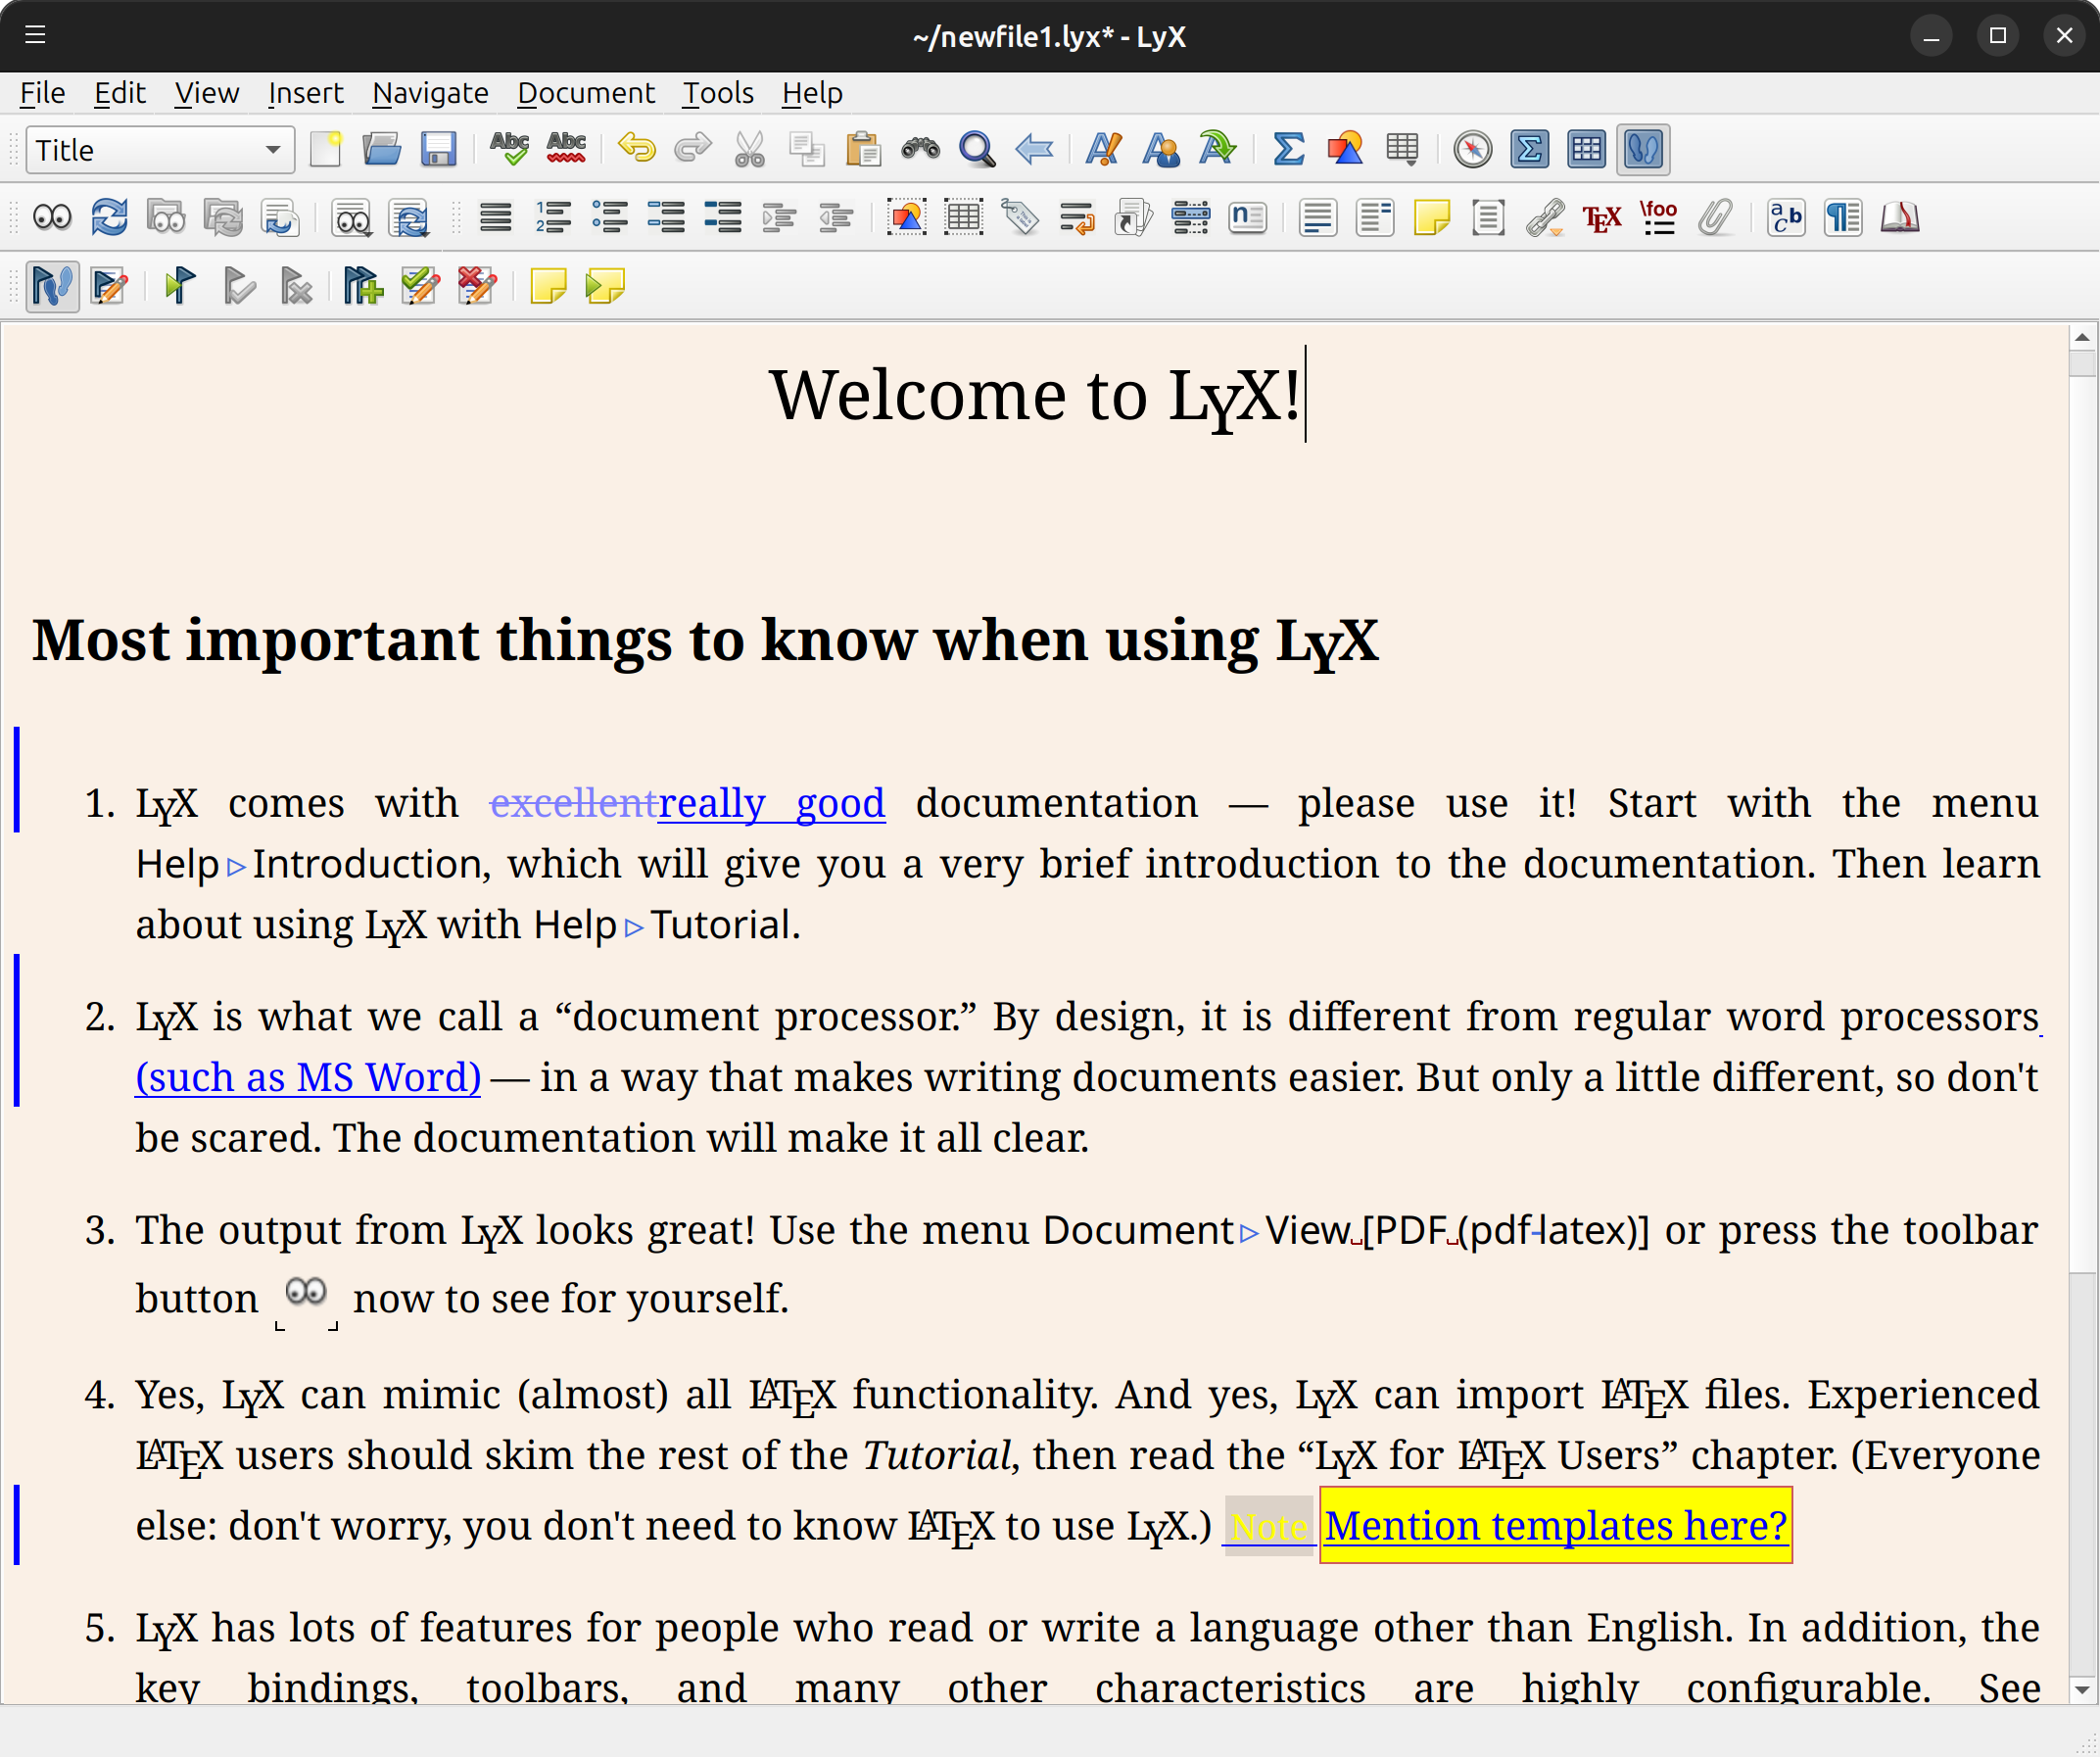Viewport: 2100px width, 1757px height.
Task: Open the dropdown arrow beside the table icon
Action: point(1412,162)
